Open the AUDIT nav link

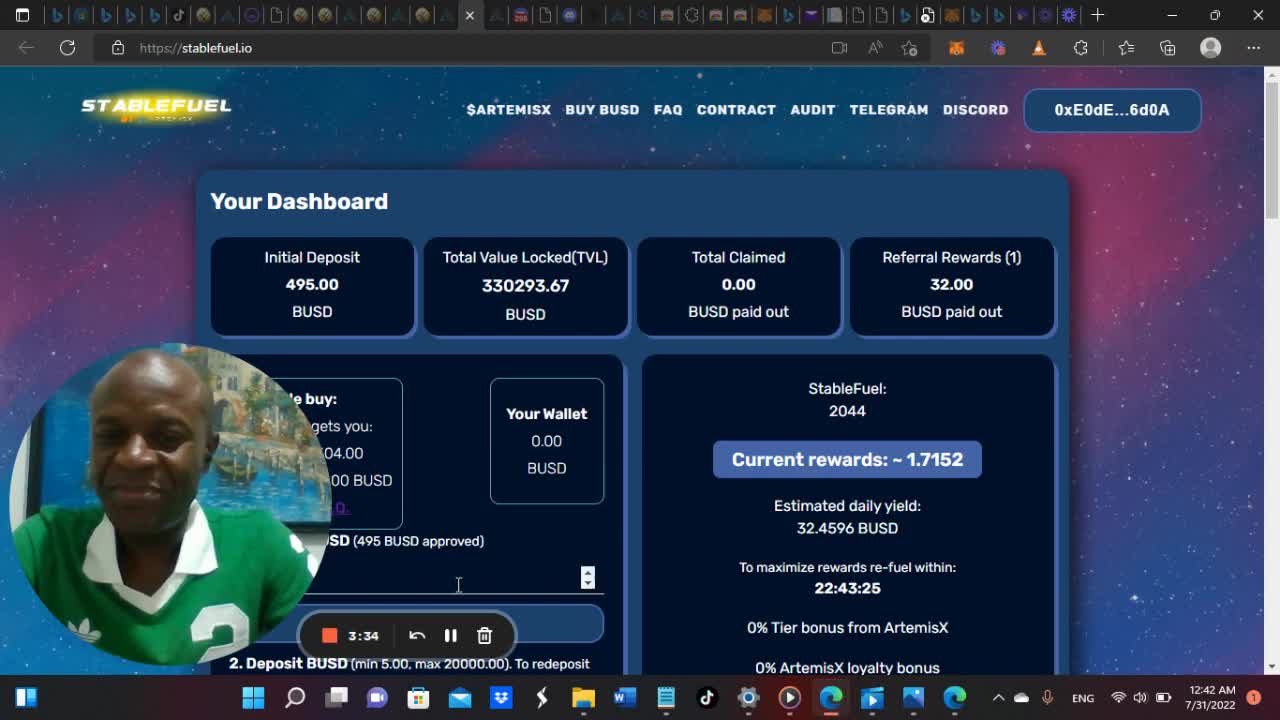coord(813,110)
